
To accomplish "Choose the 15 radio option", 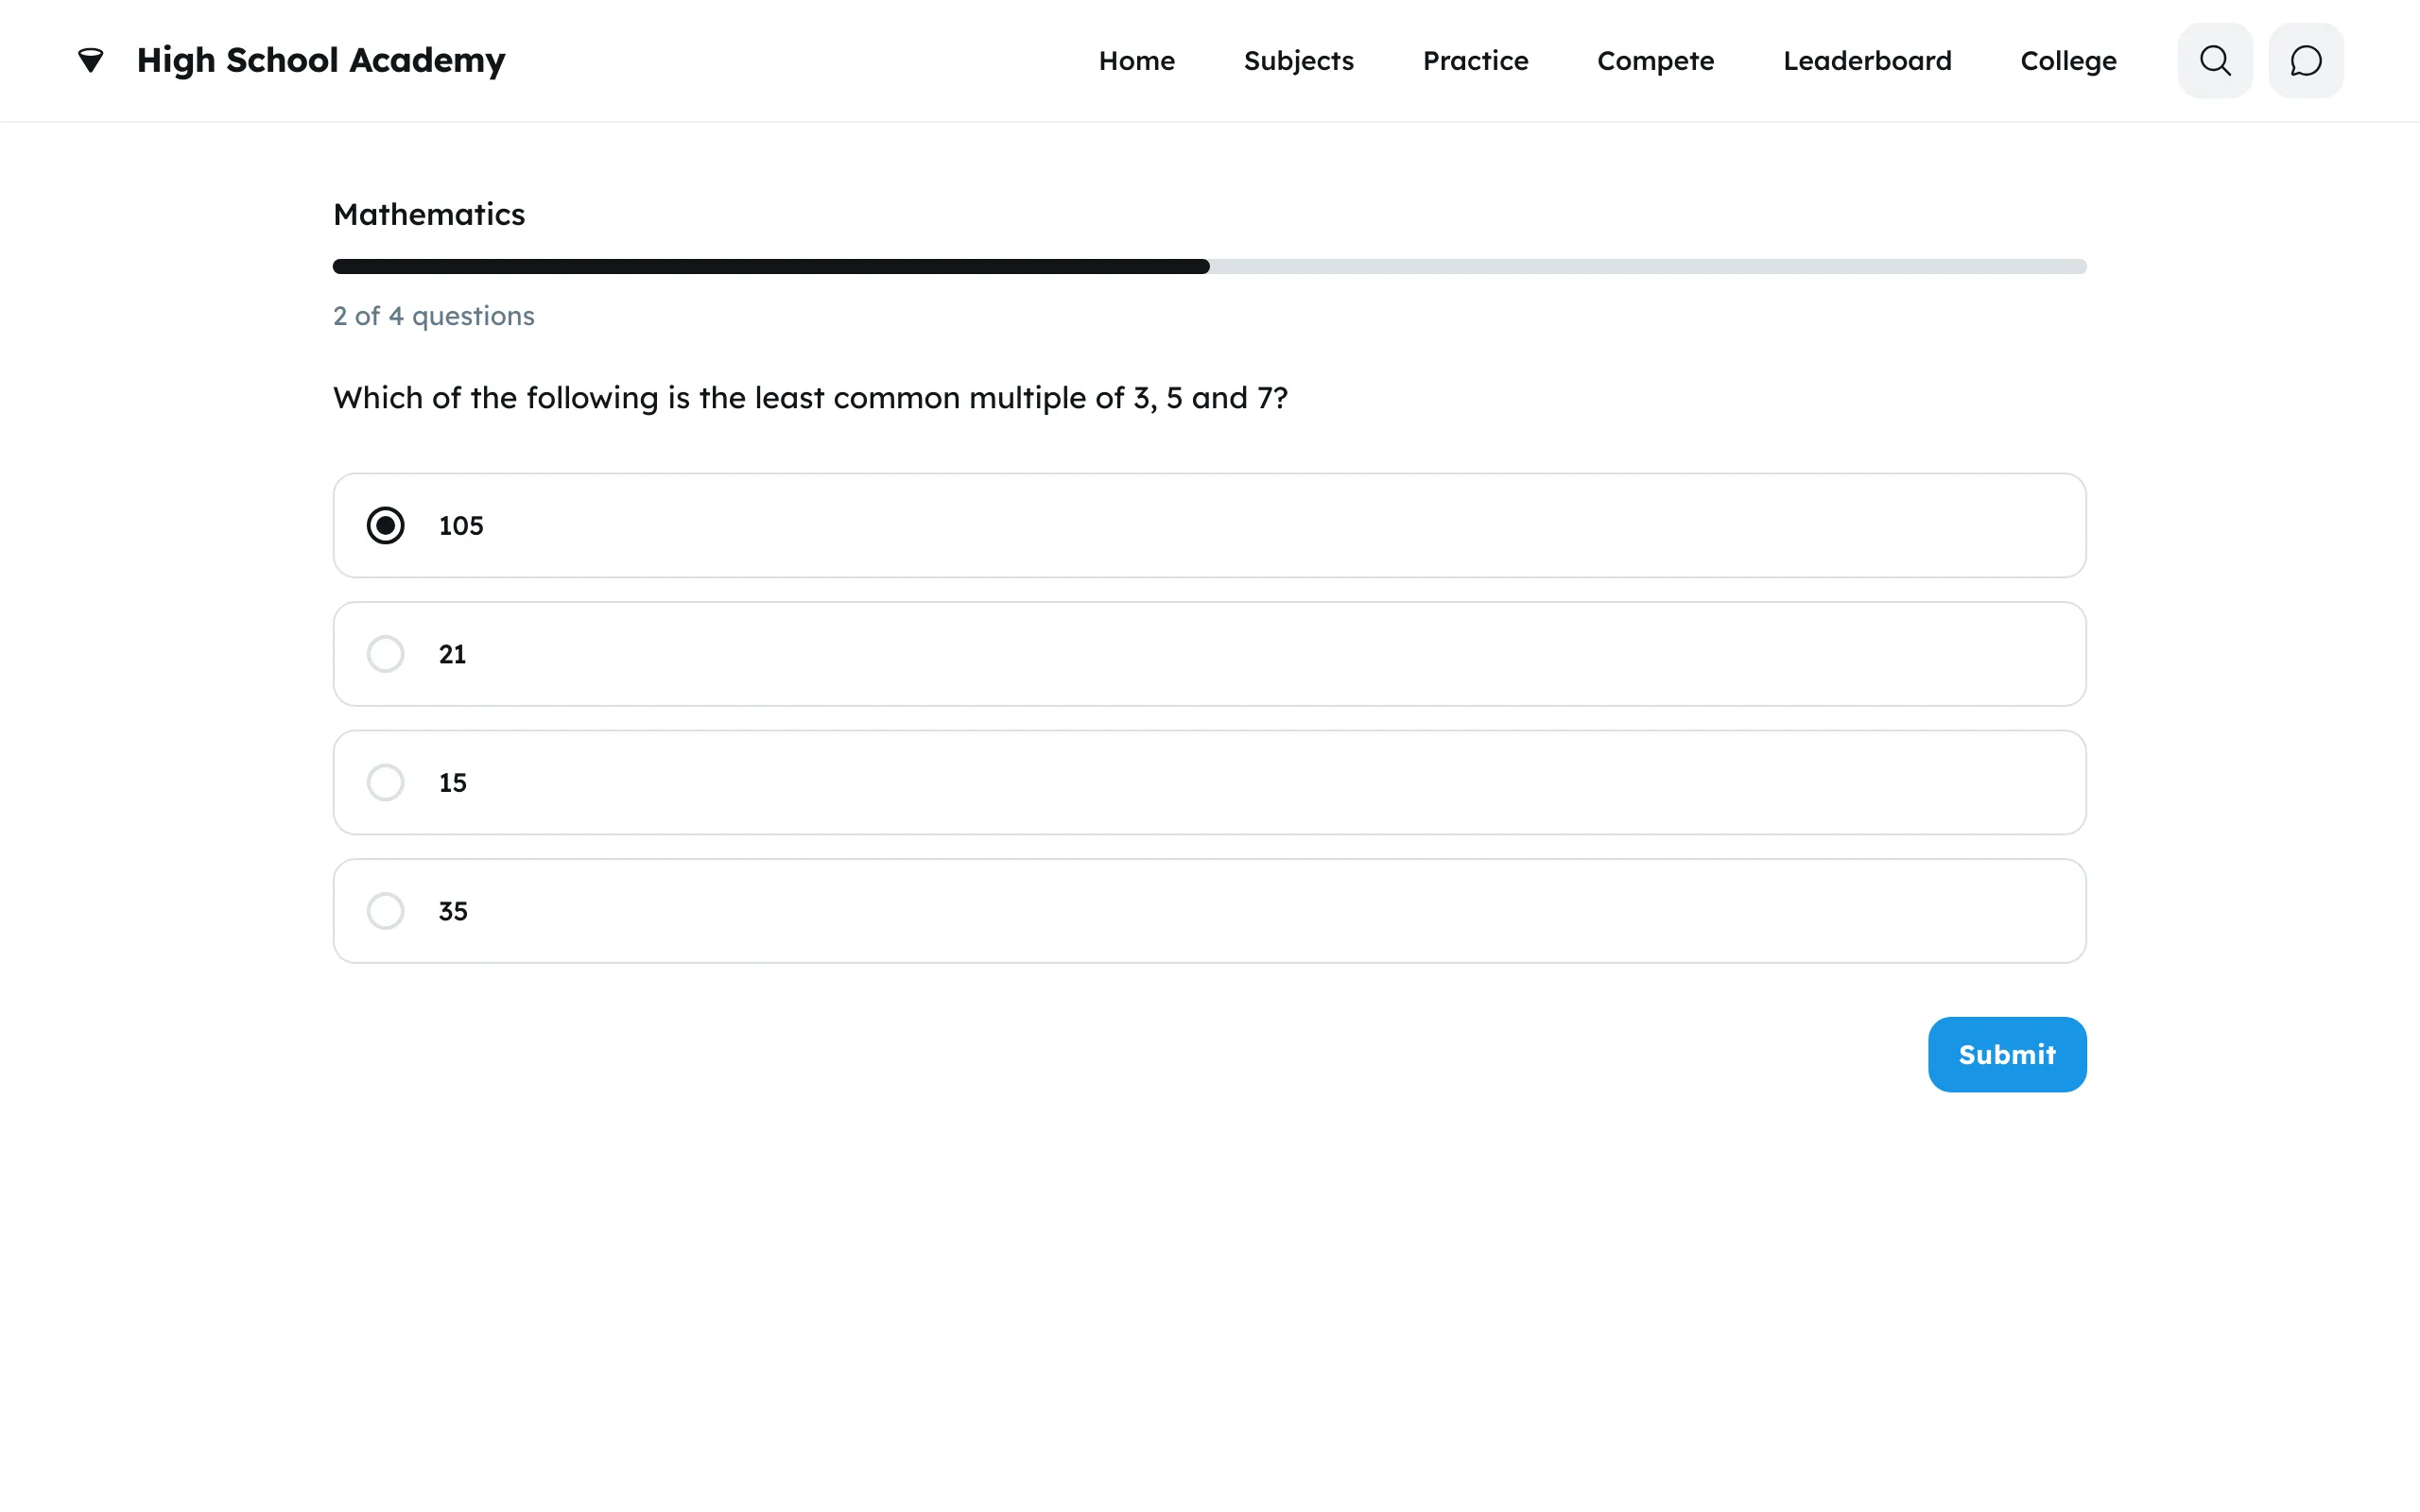I will pos(385,782).
